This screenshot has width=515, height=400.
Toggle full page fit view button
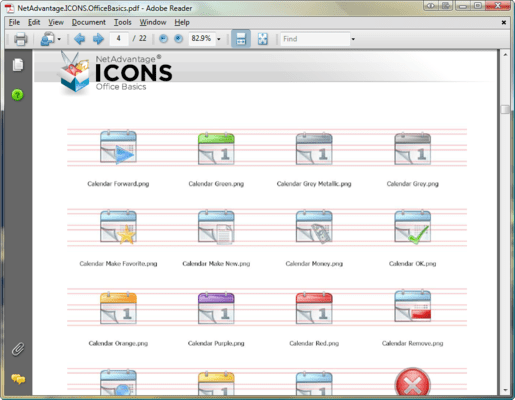[x=263, y=39]
